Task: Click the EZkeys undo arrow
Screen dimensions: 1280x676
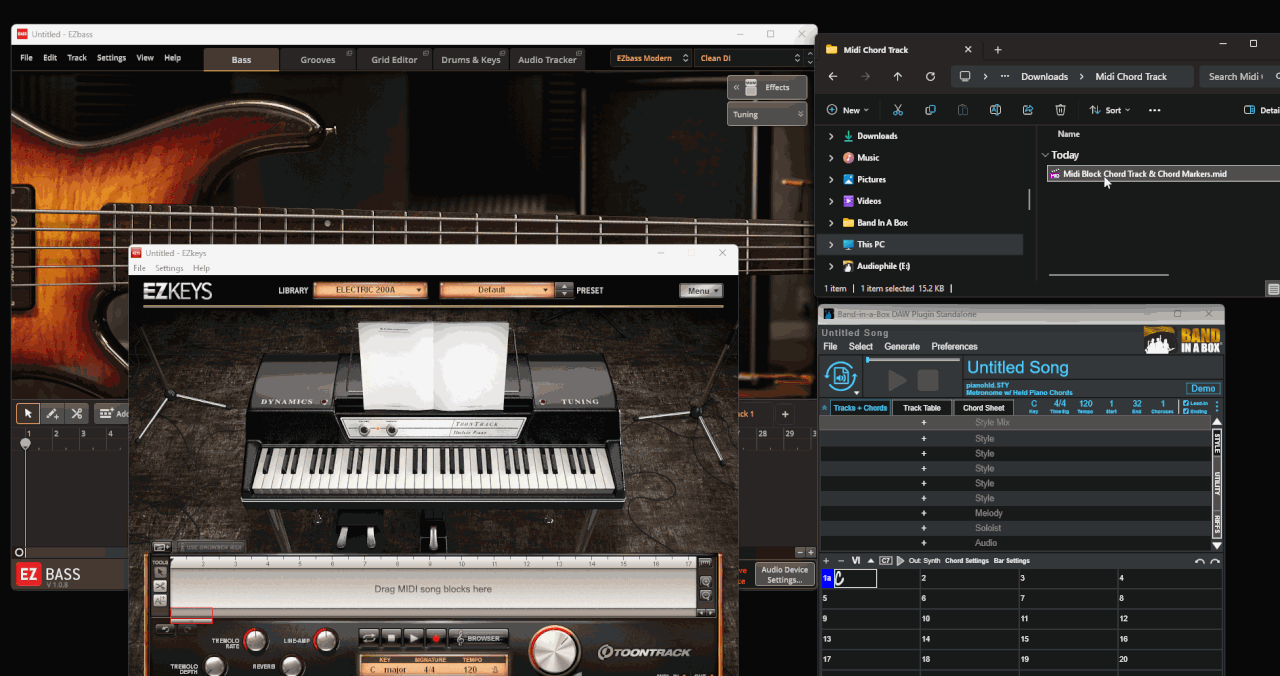Action: point(164,629)
